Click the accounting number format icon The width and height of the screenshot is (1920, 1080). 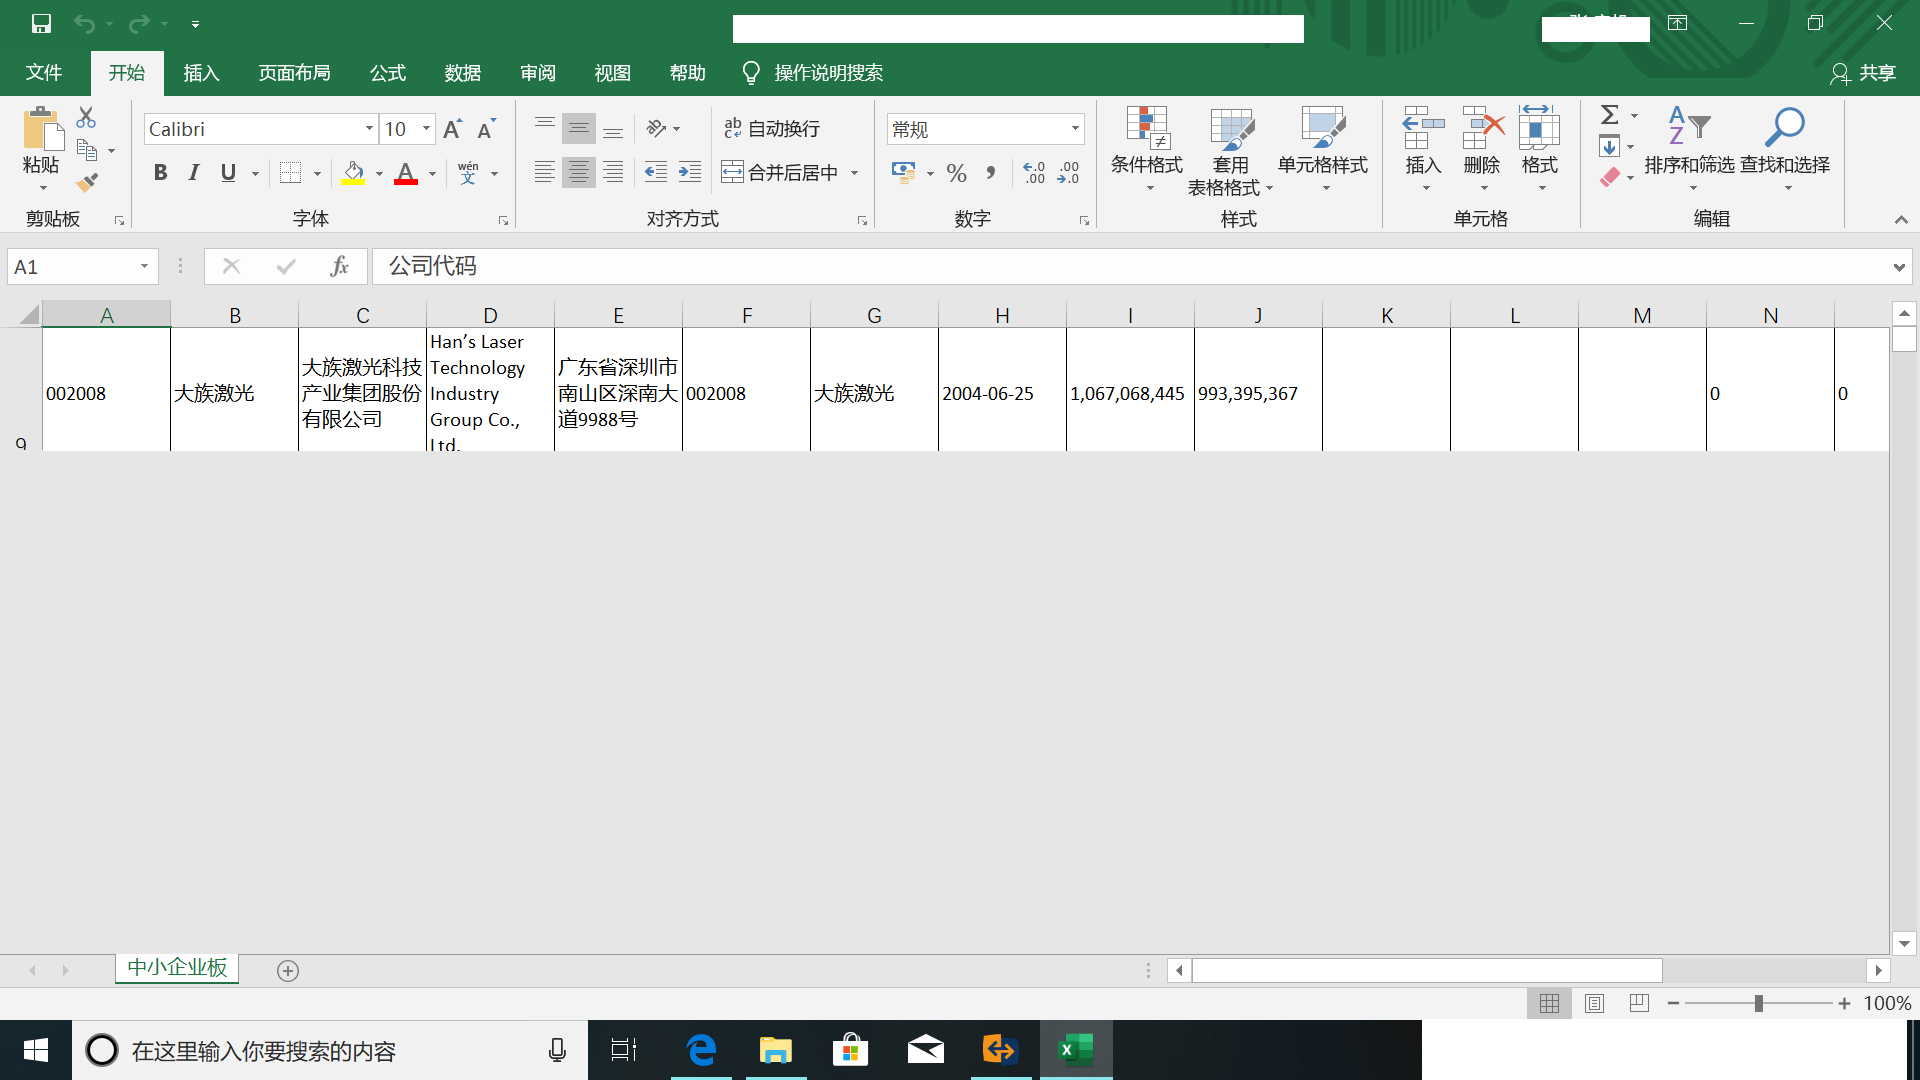(903, 173)
